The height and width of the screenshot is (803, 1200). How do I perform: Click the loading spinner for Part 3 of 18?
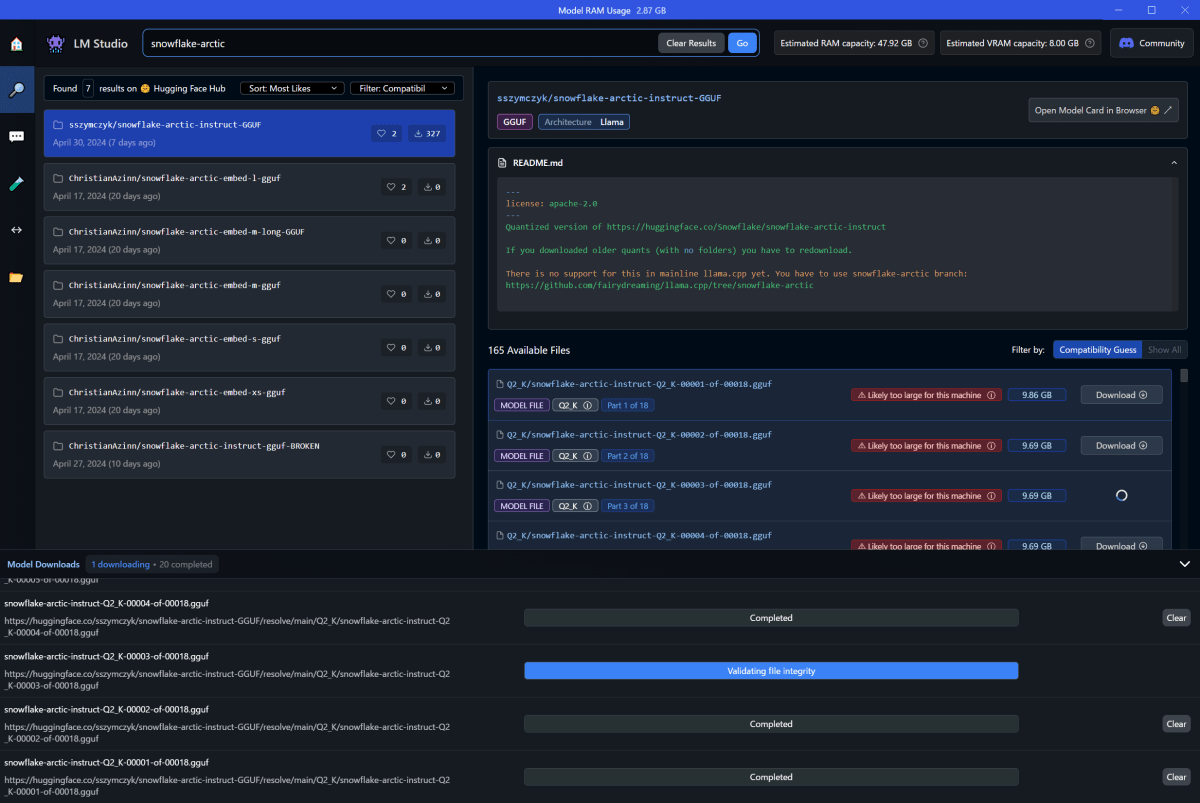1121,495
